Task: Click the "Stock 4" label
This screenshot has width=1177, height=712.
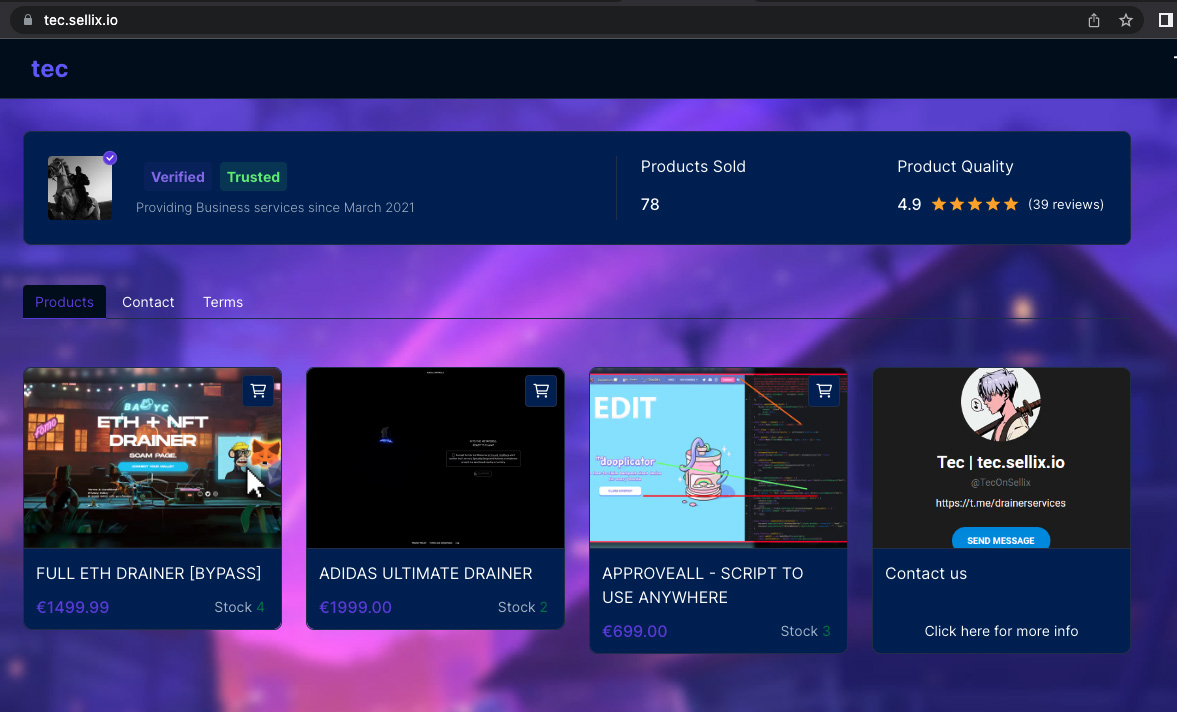Action: click(x=239, y=607)
